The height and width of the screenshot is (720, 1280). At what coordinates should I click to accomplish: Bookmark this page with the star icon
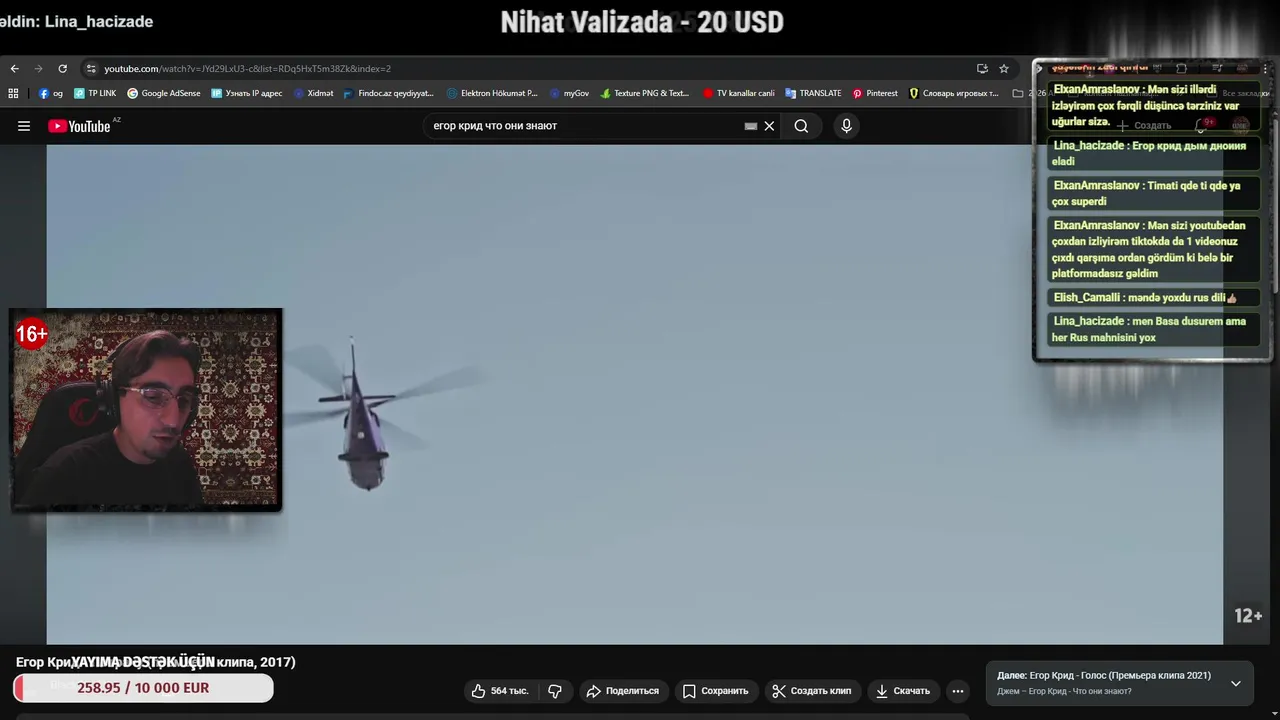[x=1004, y=69]
